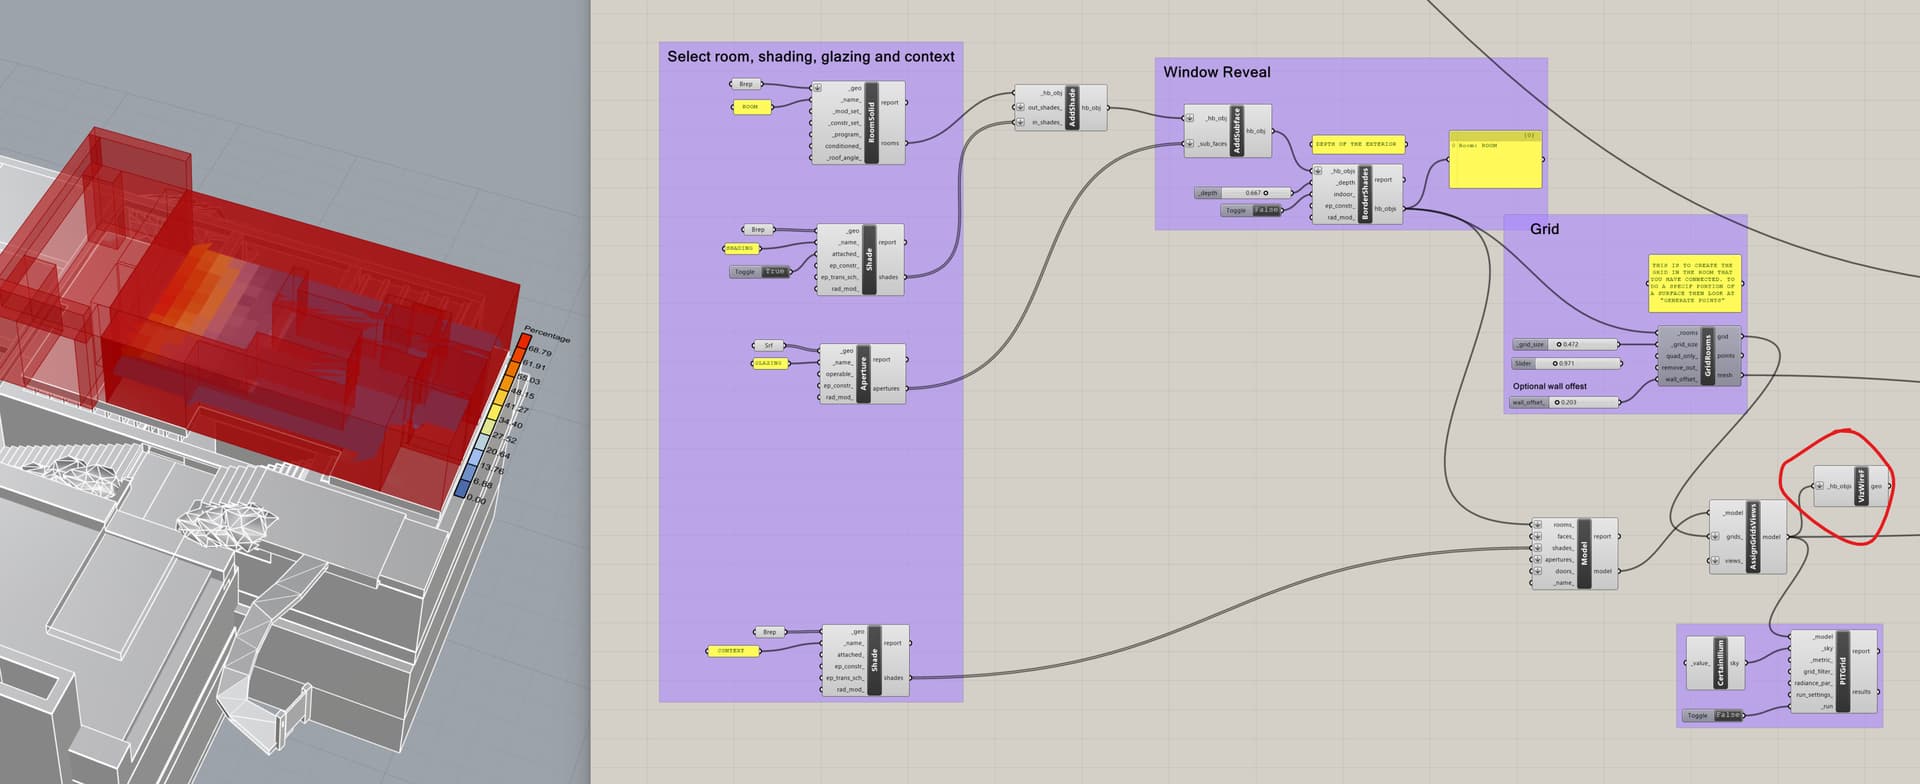Viewport: 1920px width, 784px height.
Task: Select the AssignGridsViews component name bar
Action: coord(1752,537)
